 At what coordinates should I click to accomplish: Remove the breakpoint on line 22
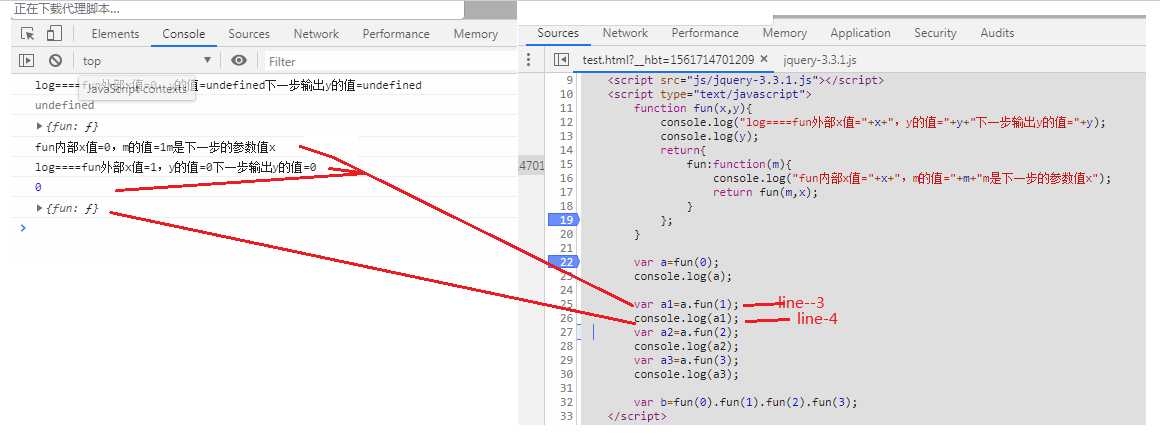click(564, 261)
